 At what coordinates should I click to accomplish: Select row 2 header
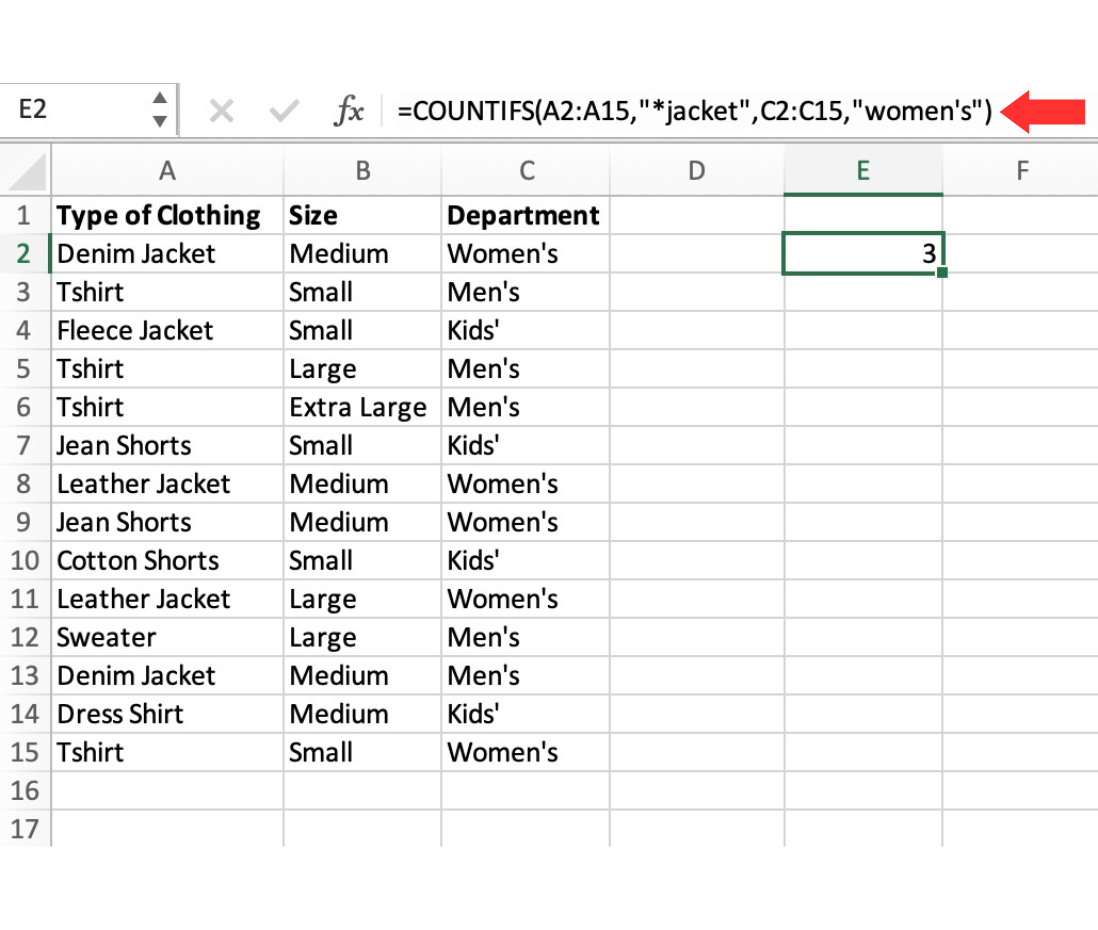coord(25,254)
